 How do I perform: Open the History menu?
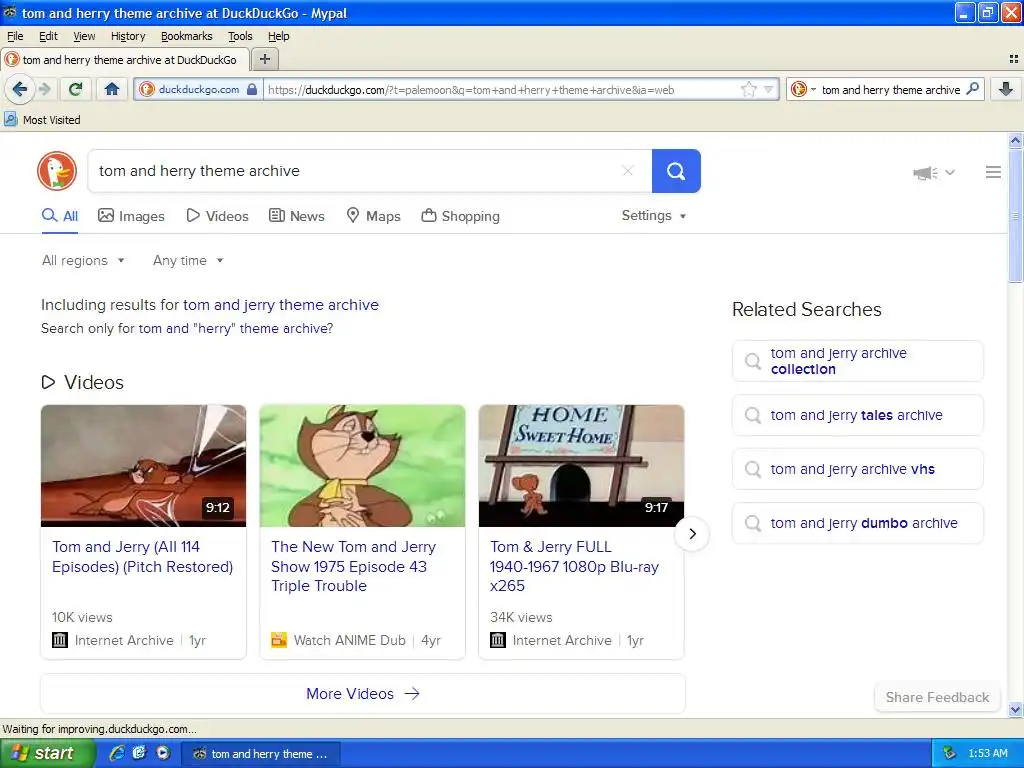[x=128, y=36]
